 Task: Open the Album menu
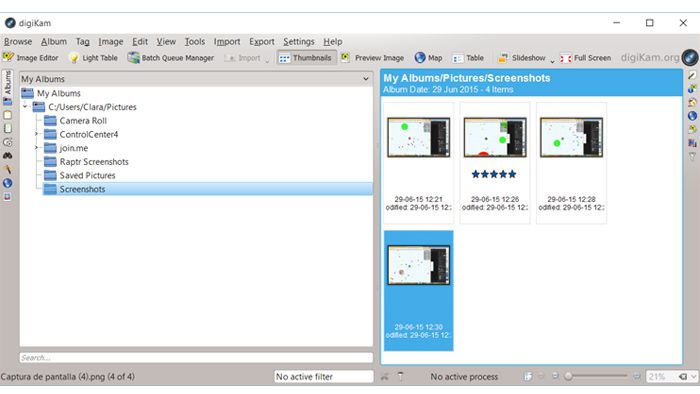pyautogui.click(x=54, y=41)
